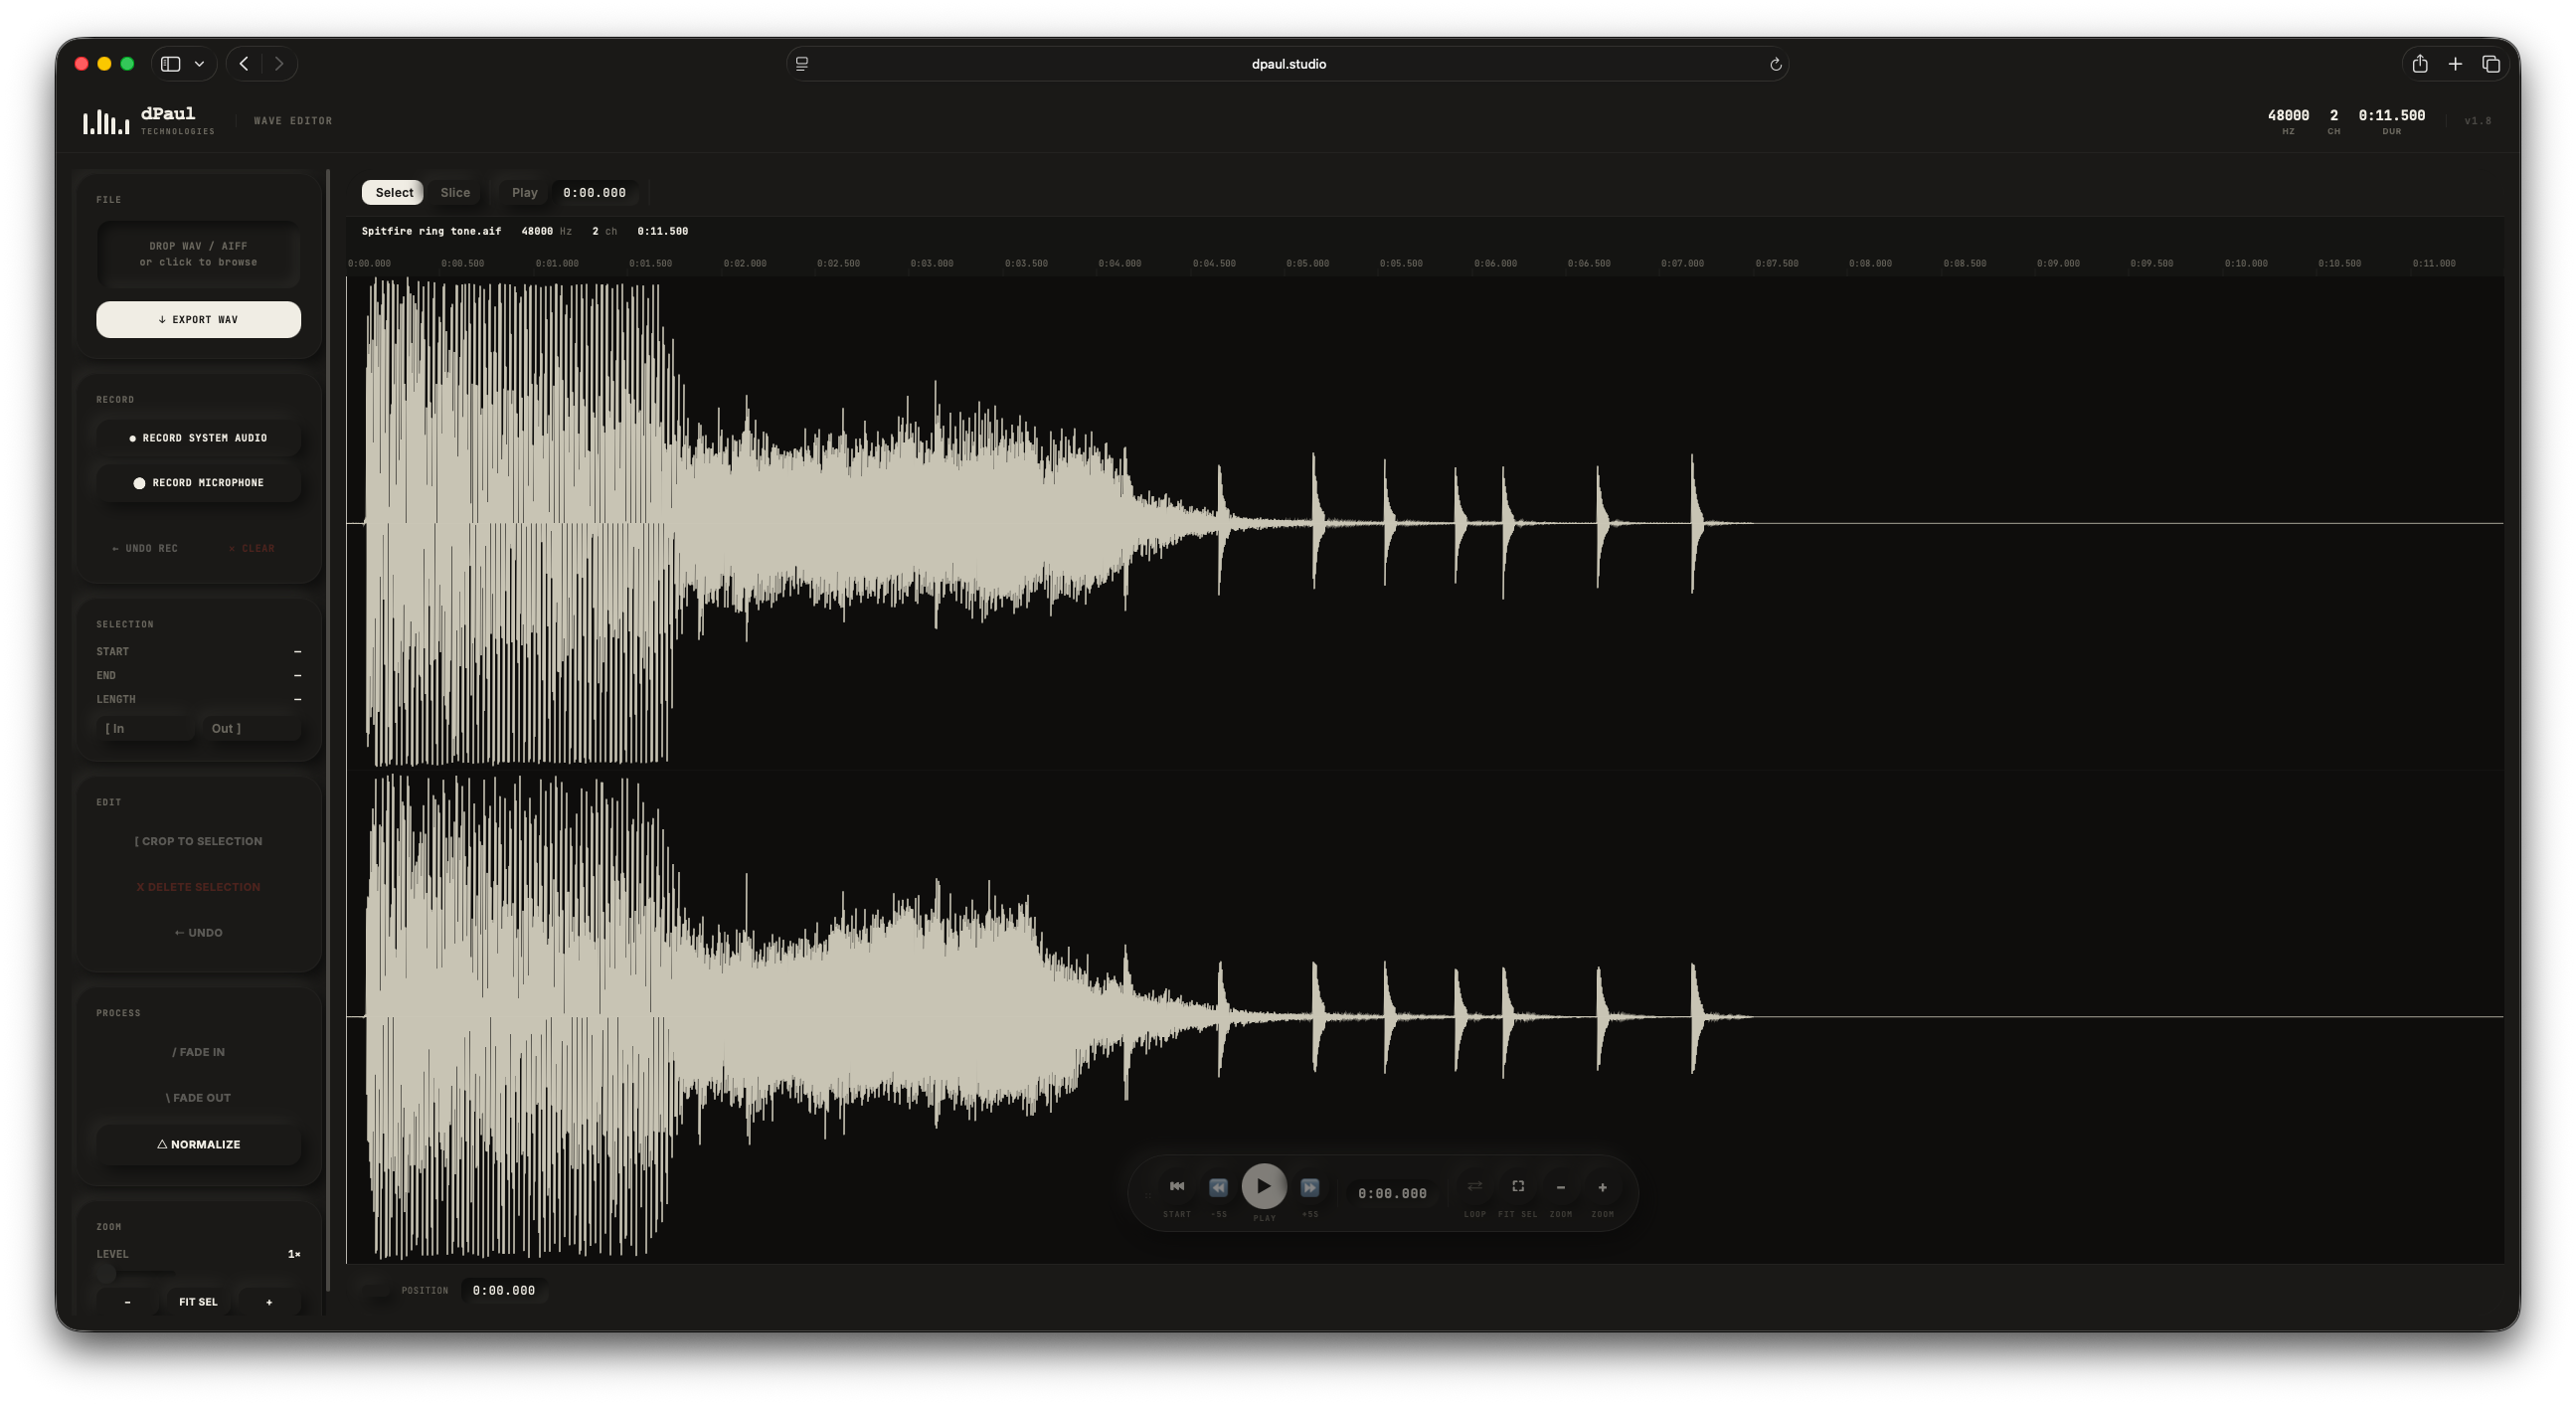Show Safari tab overview icon
This screenshot has height=1405, width=2576.
coord(2491,64)
